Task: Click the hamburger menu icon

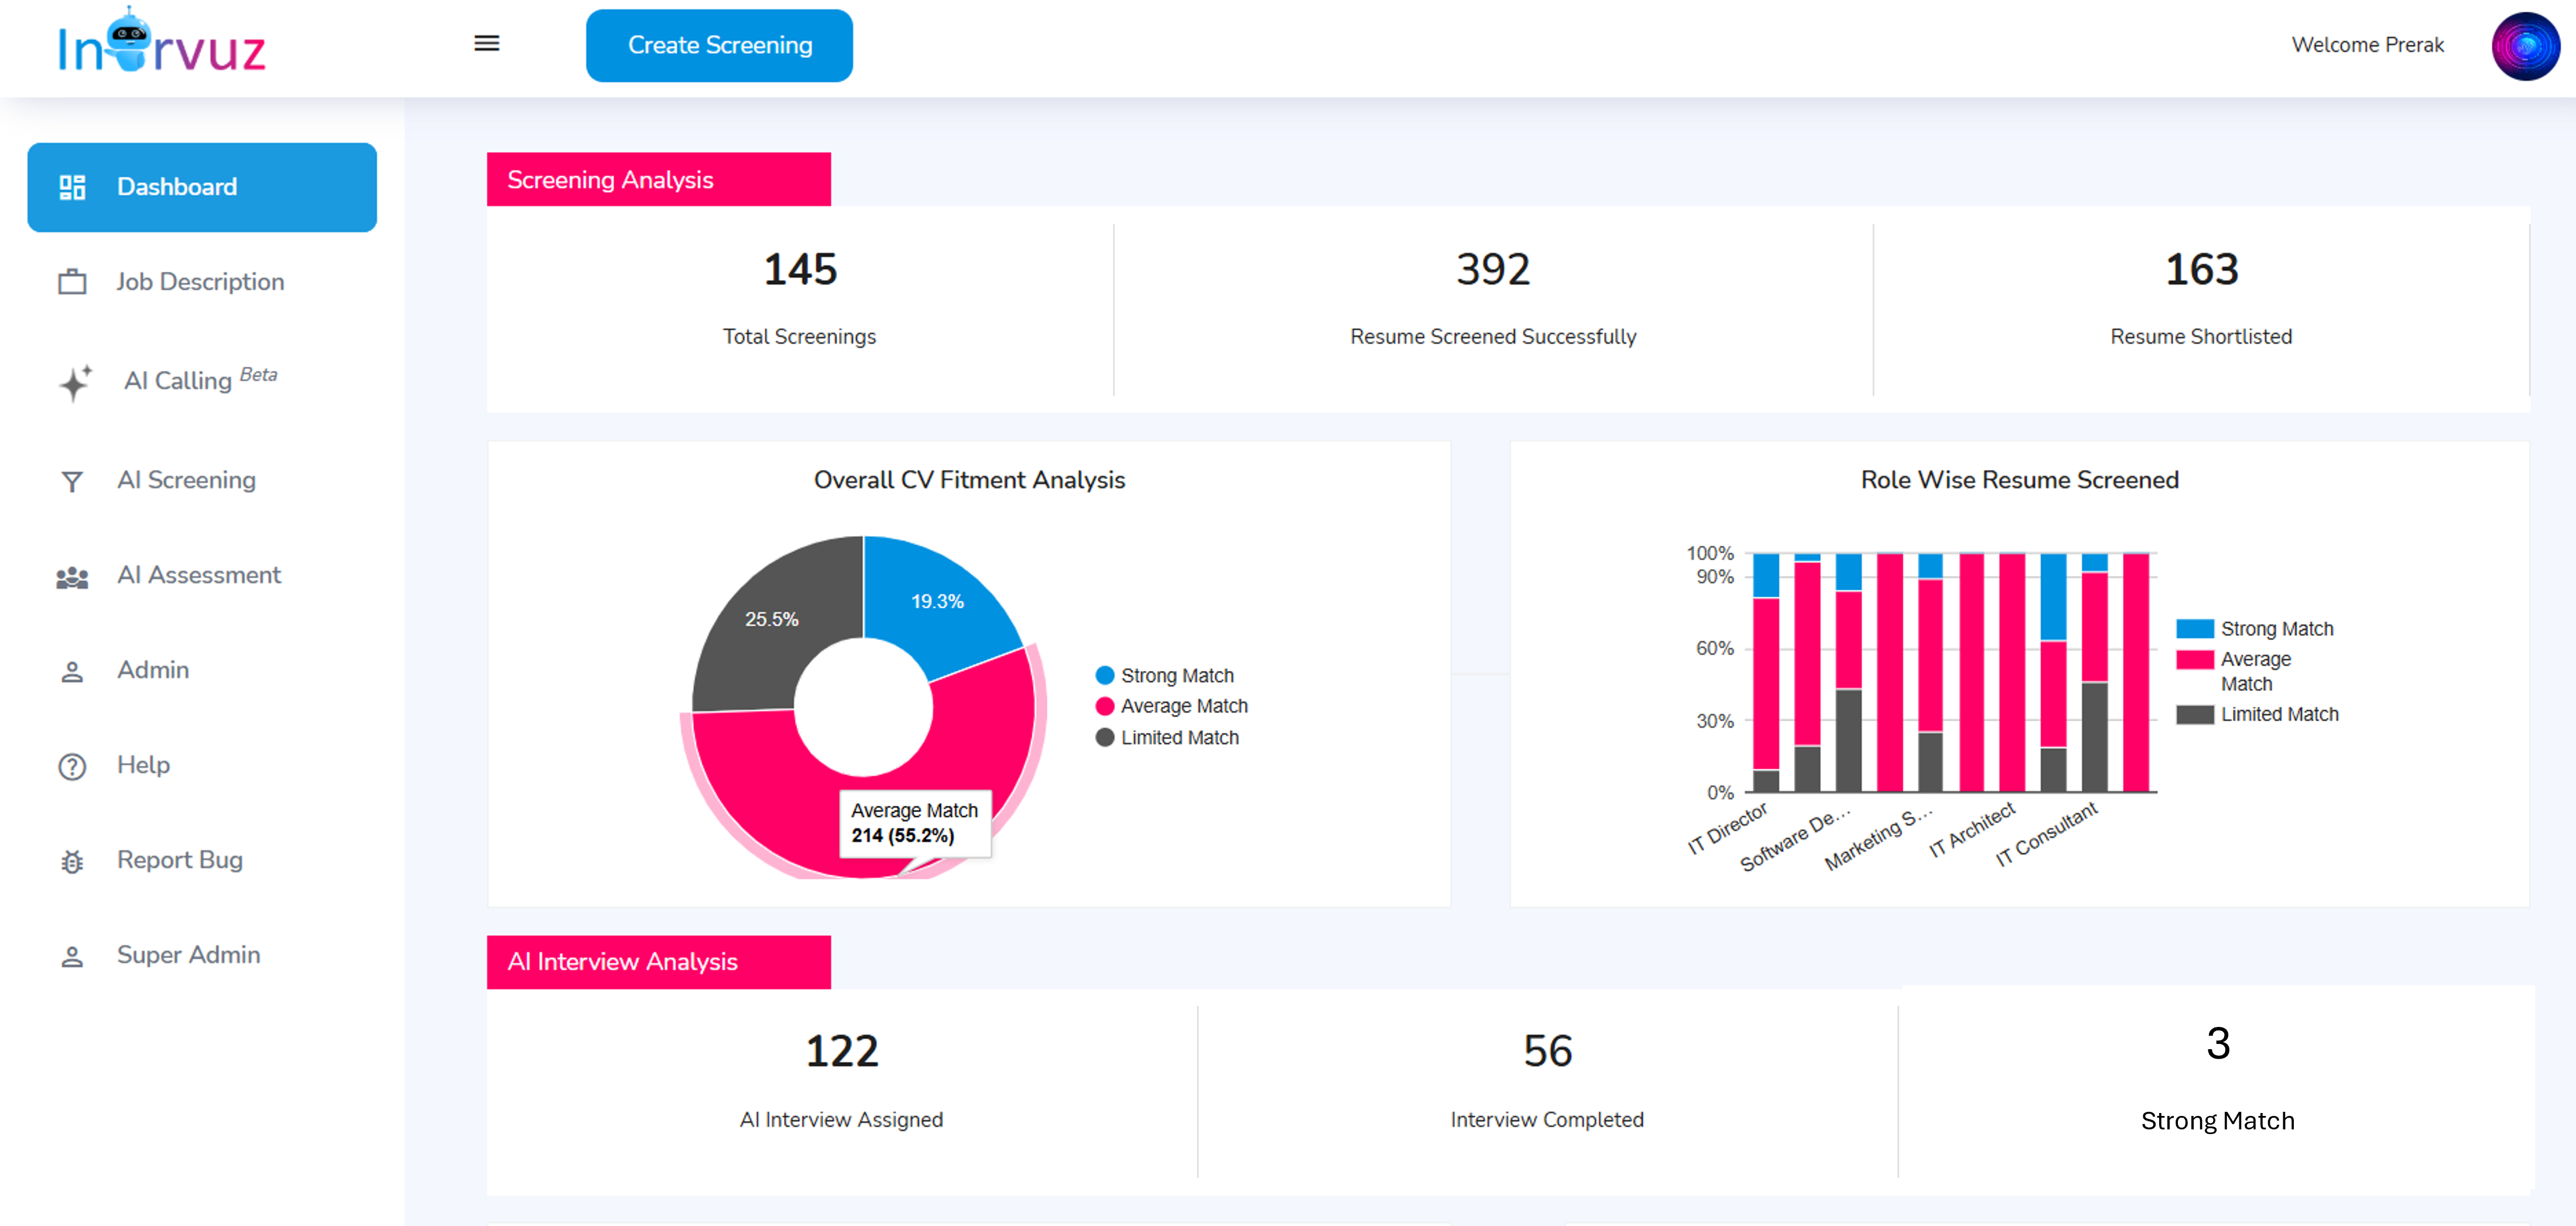Action: pyautogui.click(x=486, y=43)
